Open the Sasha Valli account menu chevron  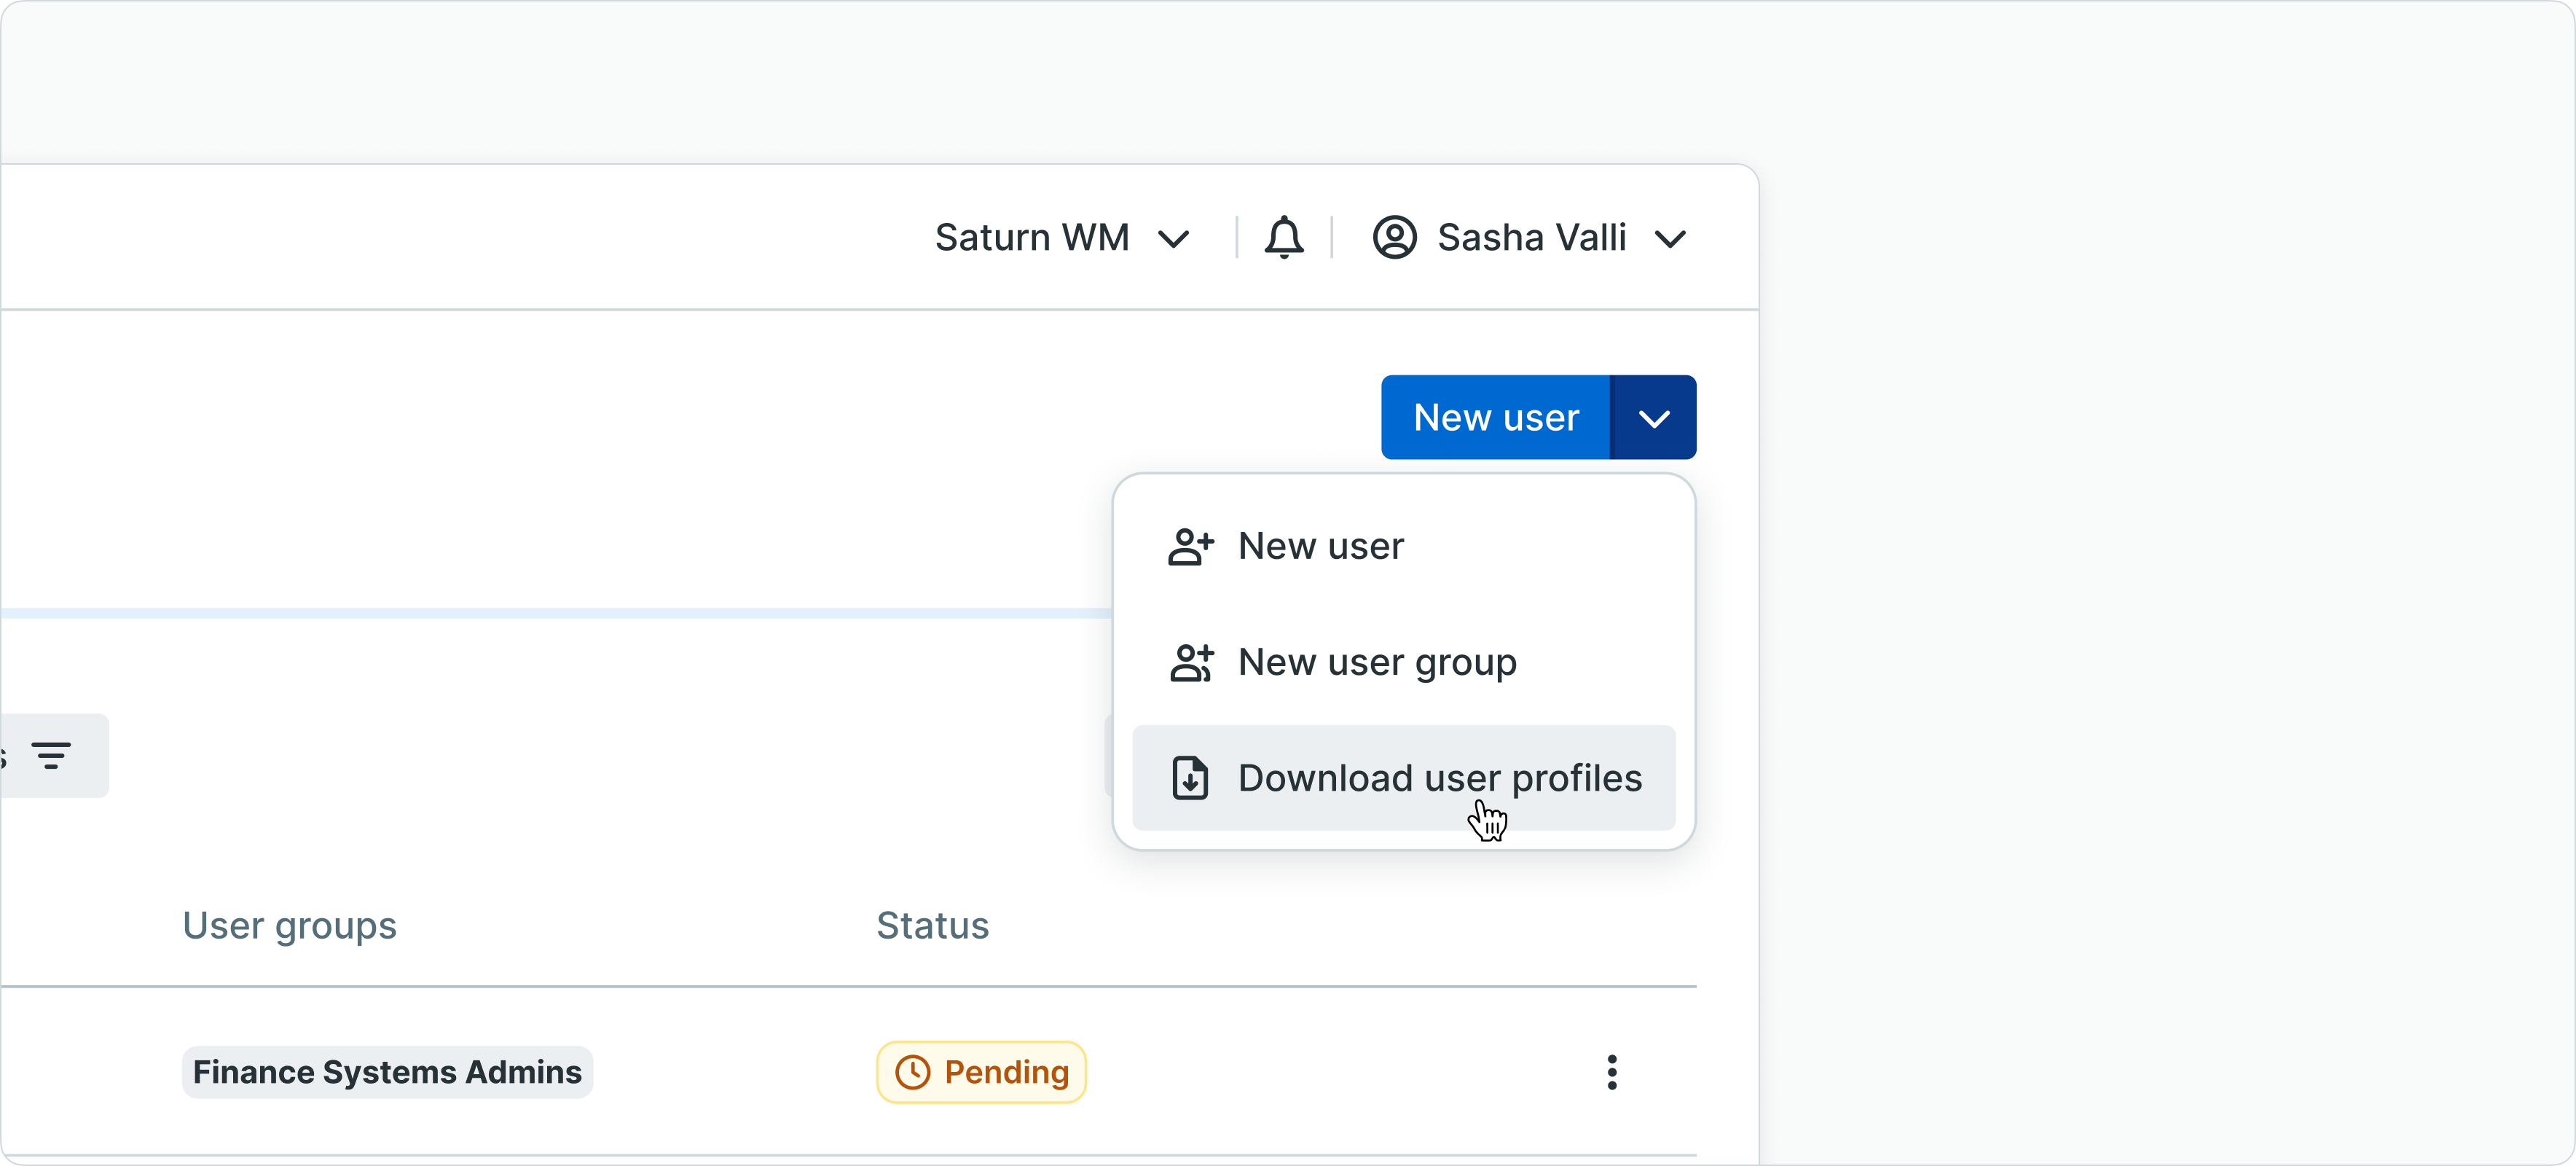pyautogui.click(x=1669, y=239)
